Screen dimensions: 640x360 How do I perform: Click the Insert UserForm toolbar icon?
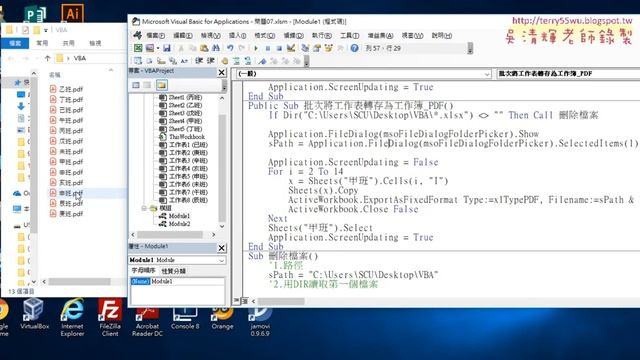tap(150, 48)
